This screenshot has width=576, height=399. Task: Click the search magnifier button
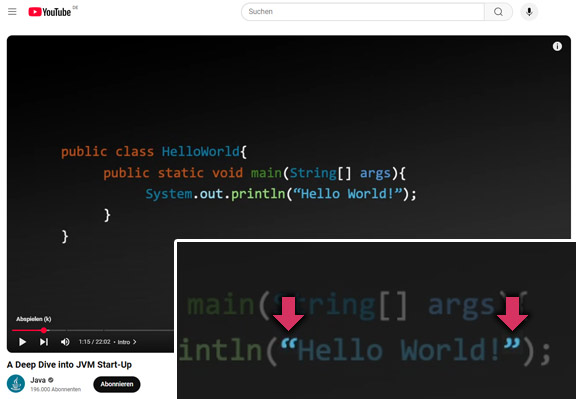[x=498, y=12]
